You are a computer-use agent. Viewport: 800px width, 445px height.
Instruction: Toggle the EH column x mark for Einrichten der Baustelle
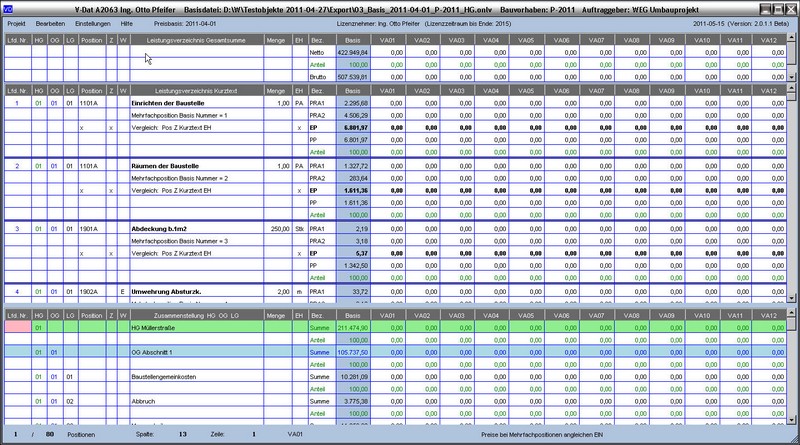(299, 128)
